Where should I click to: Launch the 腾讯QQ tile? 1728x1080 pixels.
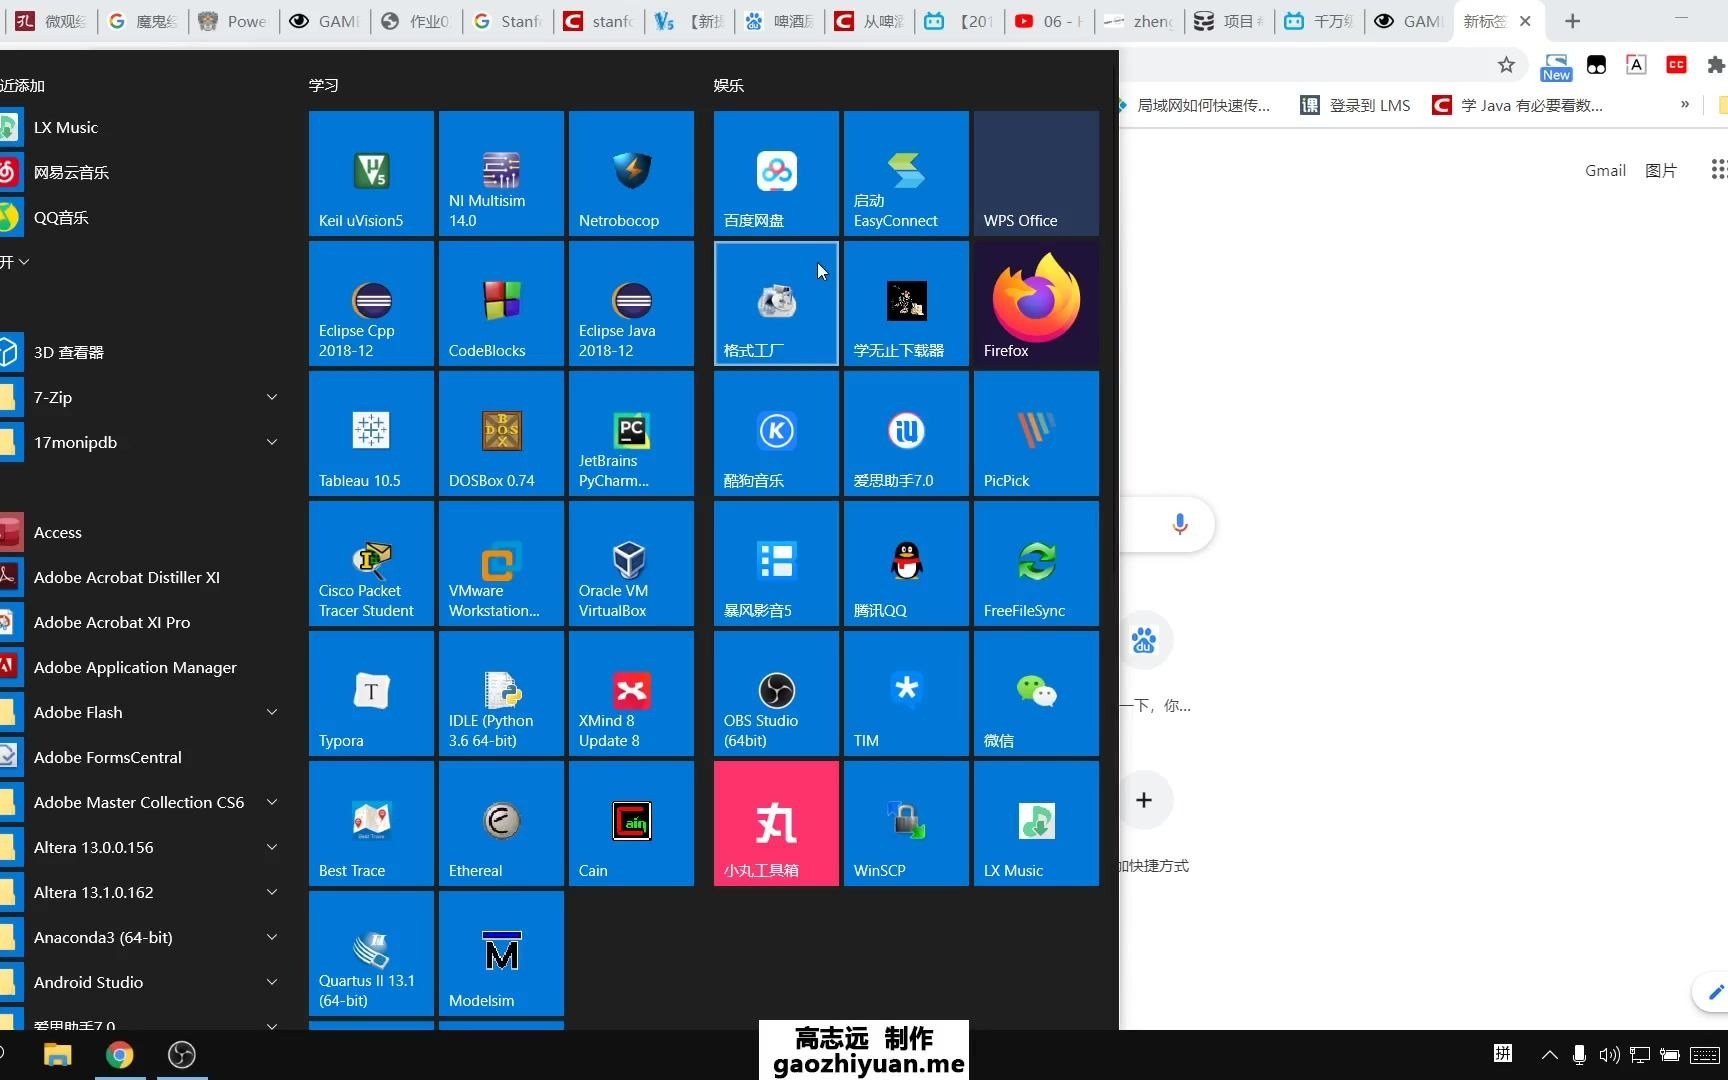(x=906, y=563)
